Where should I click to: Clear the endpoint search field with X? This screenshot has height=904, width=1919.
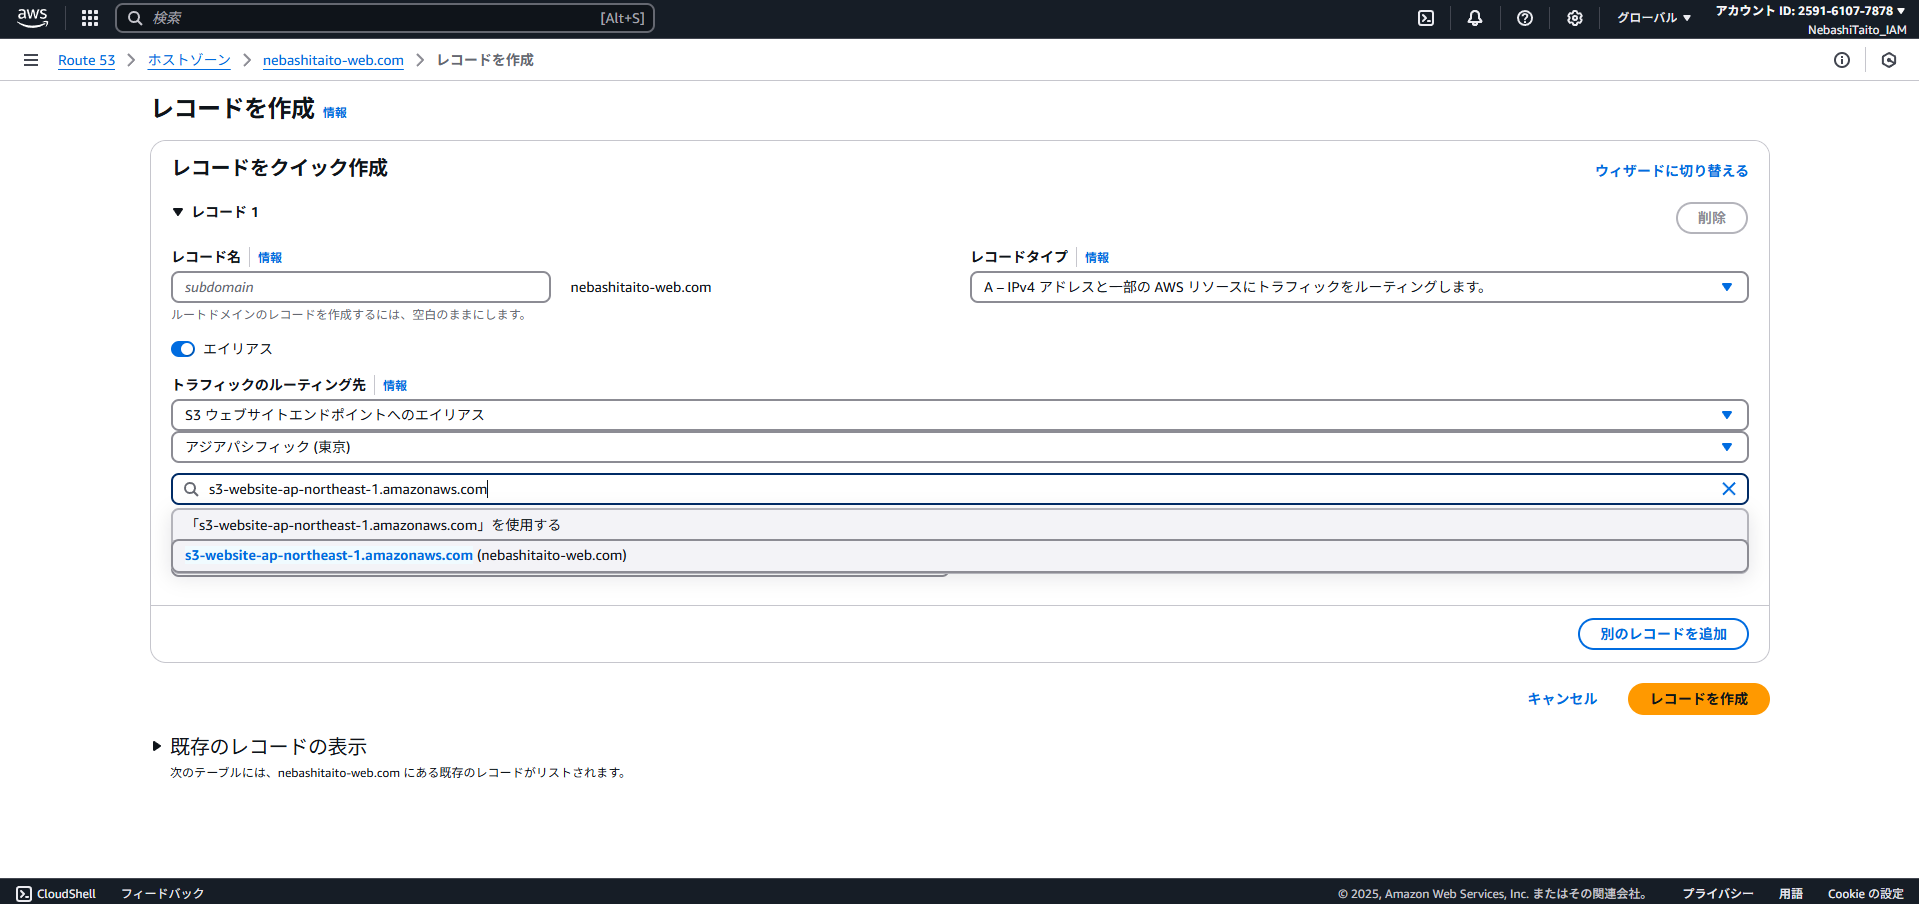tap(1729, 489)
